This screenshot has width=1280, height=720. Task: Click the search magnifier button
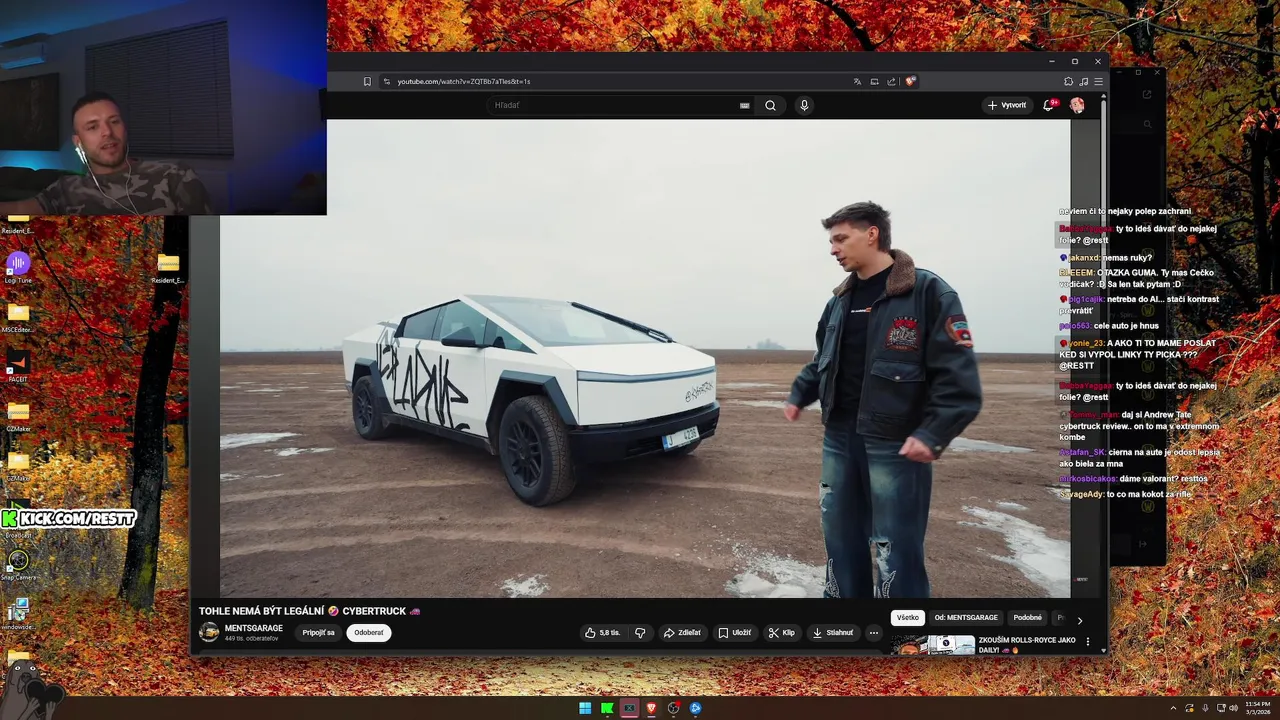coord(770,105)
